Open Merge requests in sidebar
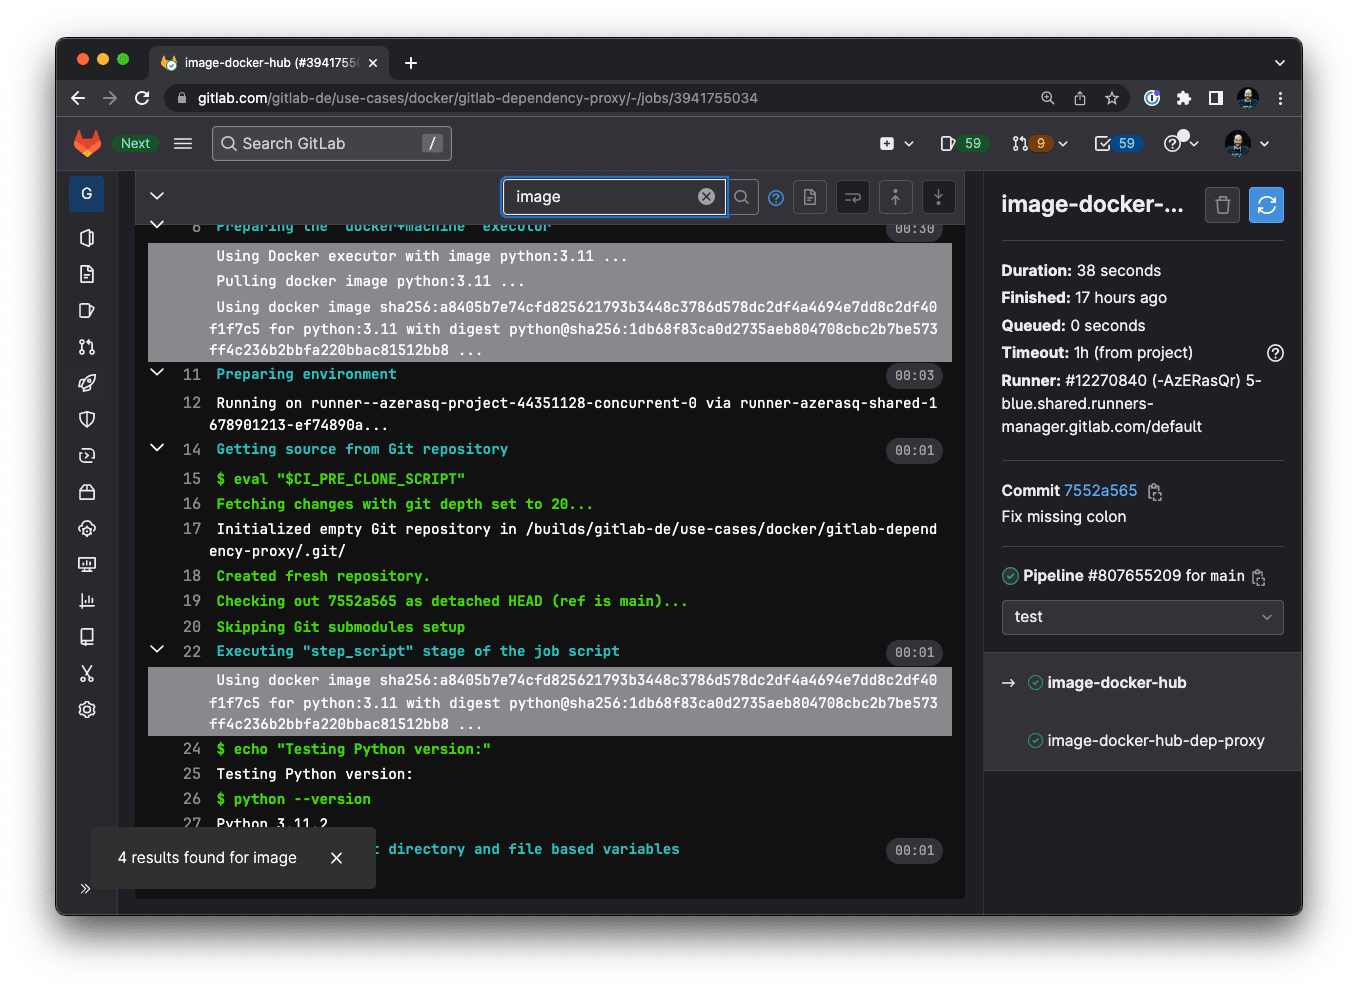Screen dimensions: 1358x989 [87, 347]
